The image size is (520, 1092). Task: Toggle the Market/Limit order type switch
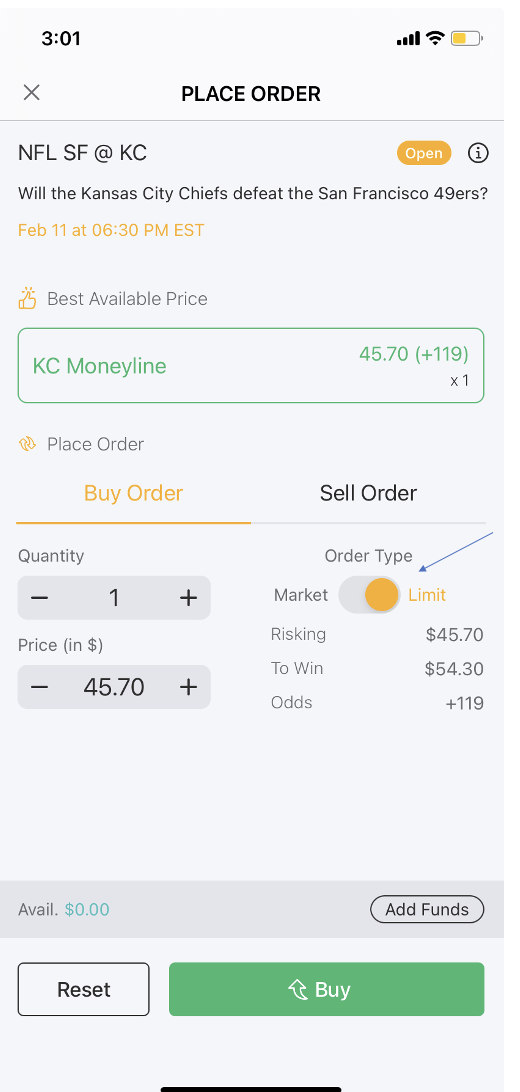[369, 595]
